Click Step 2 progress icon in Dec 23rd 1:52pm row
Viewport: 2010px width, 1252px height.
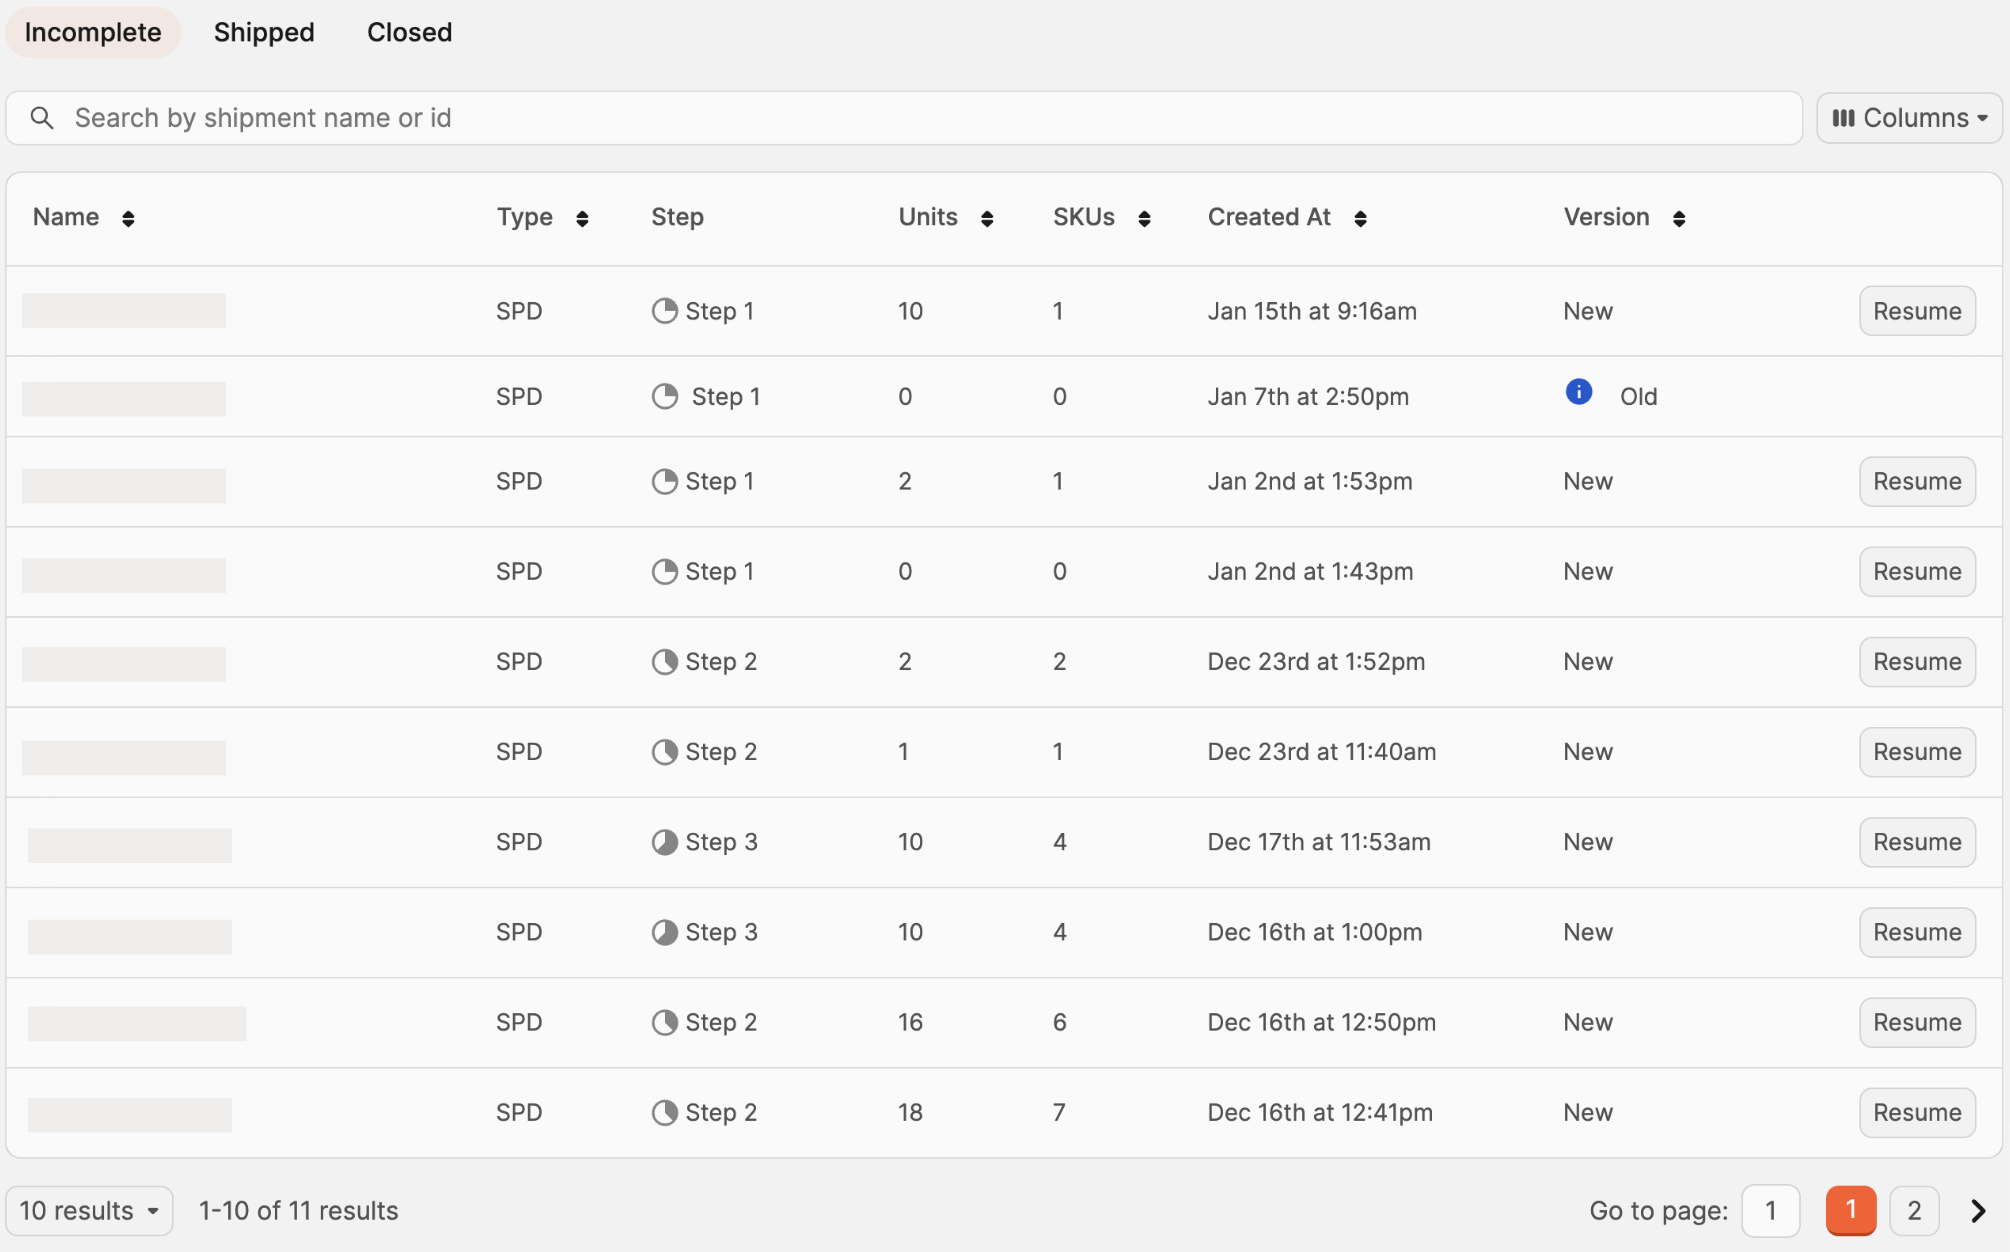click(665, 661)
